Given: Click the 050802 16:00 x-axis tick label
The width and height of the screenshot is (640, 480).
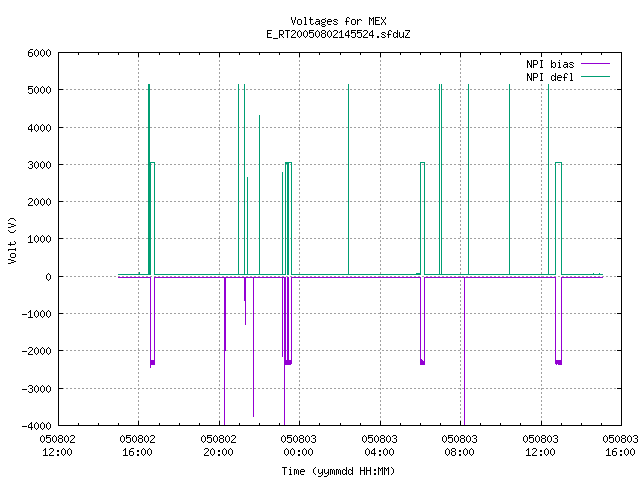Looking at the screenshot, I should (138, 445).
